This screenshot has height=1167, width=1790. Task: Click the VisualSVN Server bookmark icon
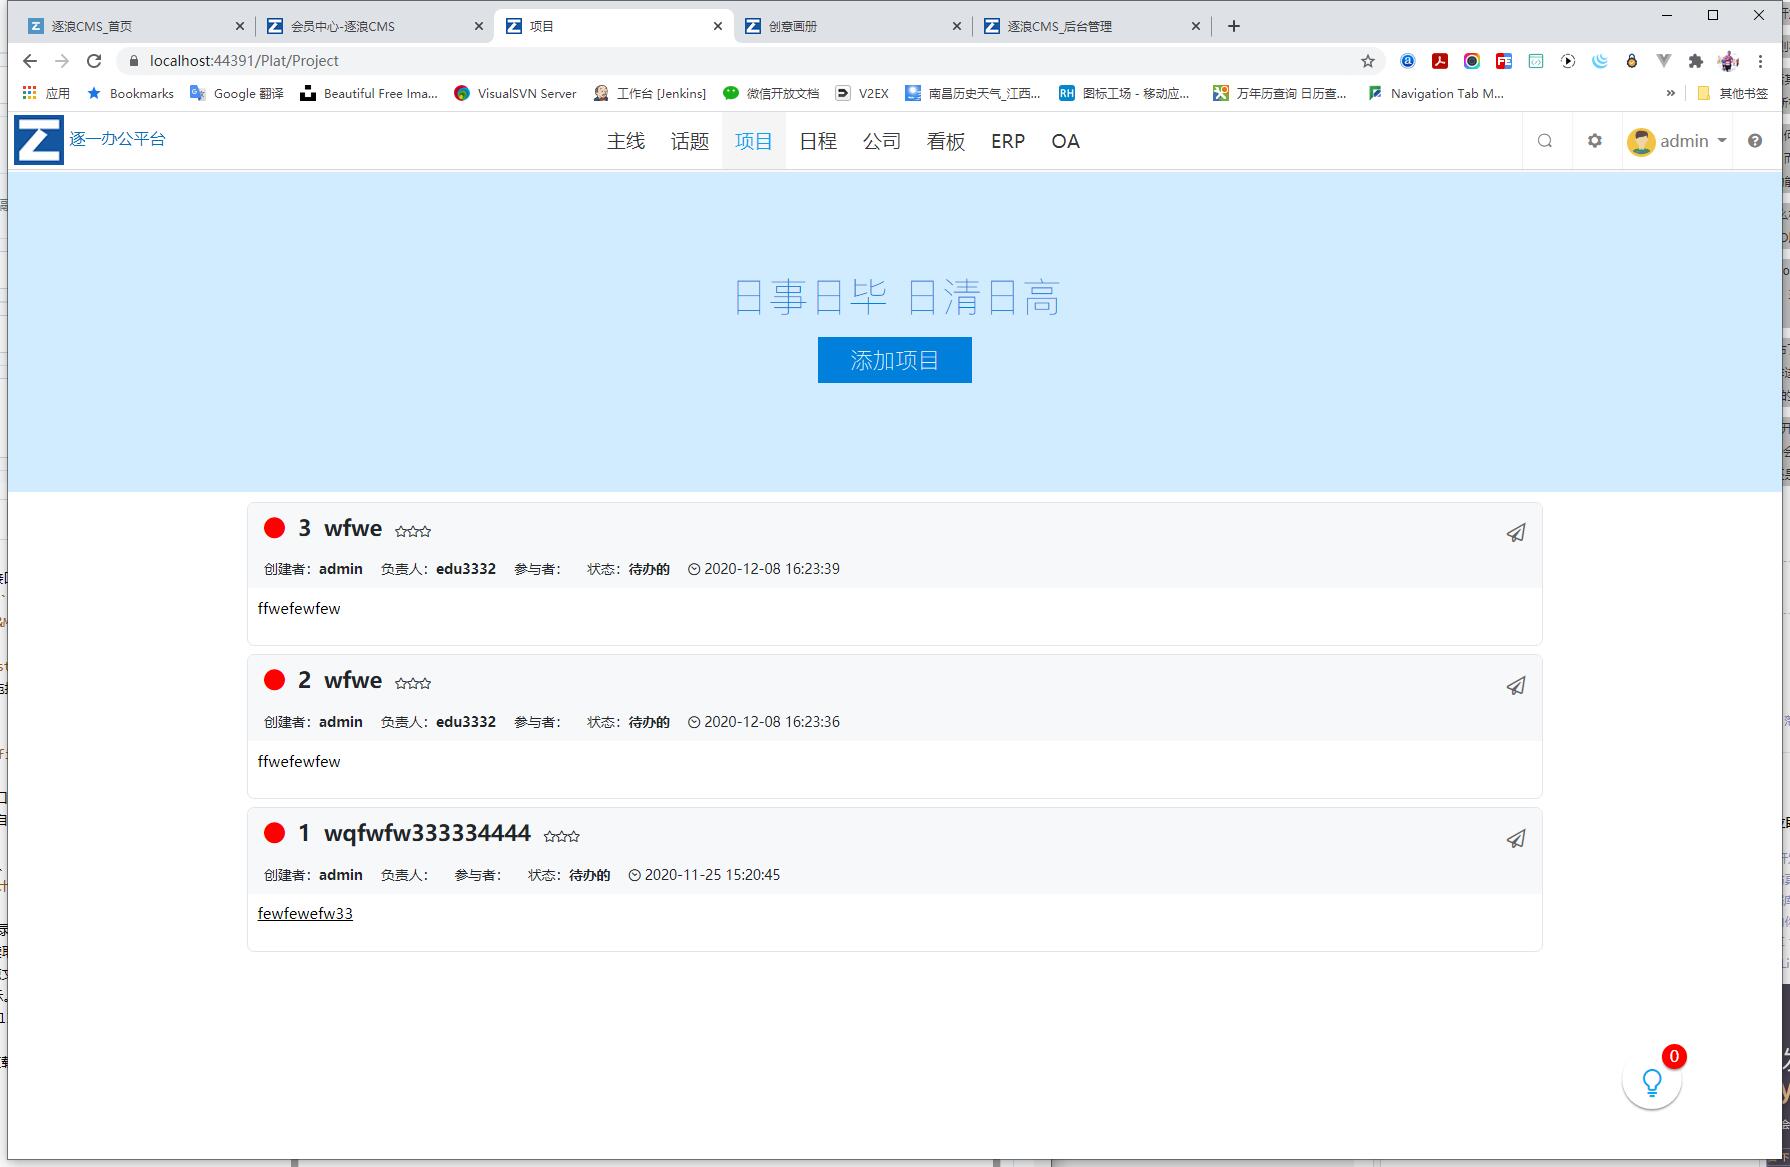(x=463, y=93)
